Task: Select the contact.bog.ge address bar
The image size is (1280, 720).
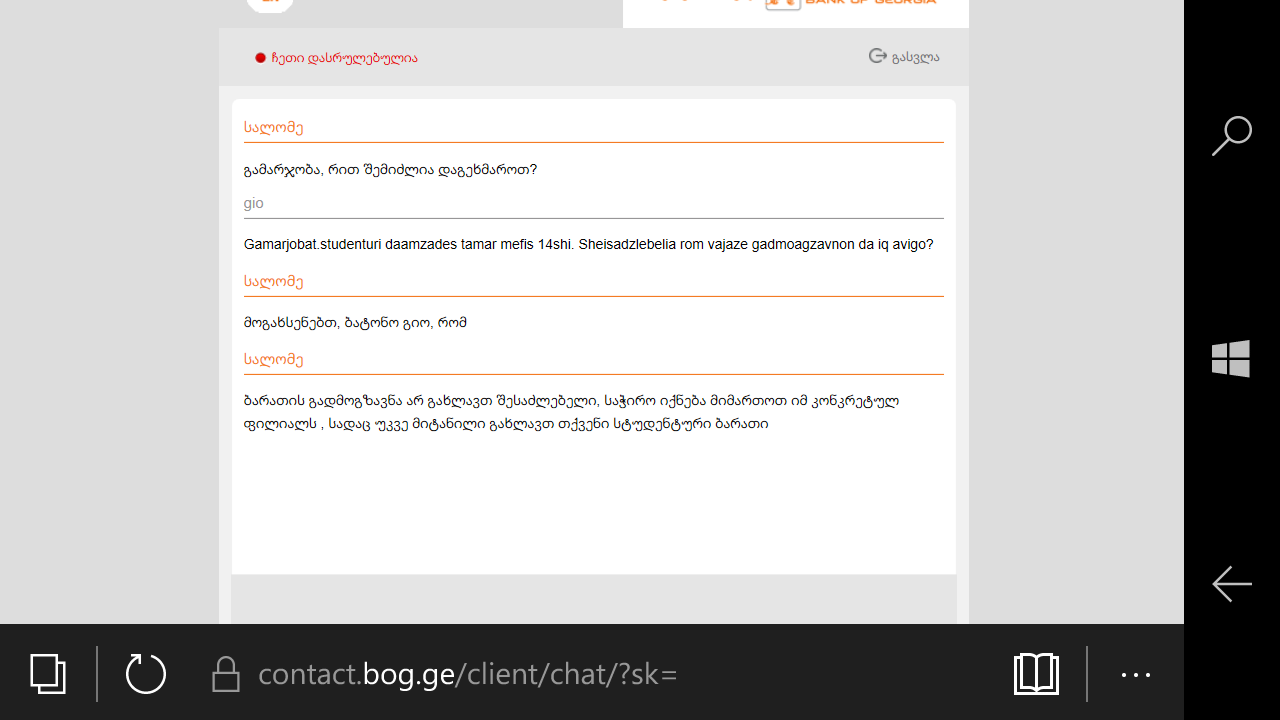Action: pyautogui.click(x=468, y=674)
